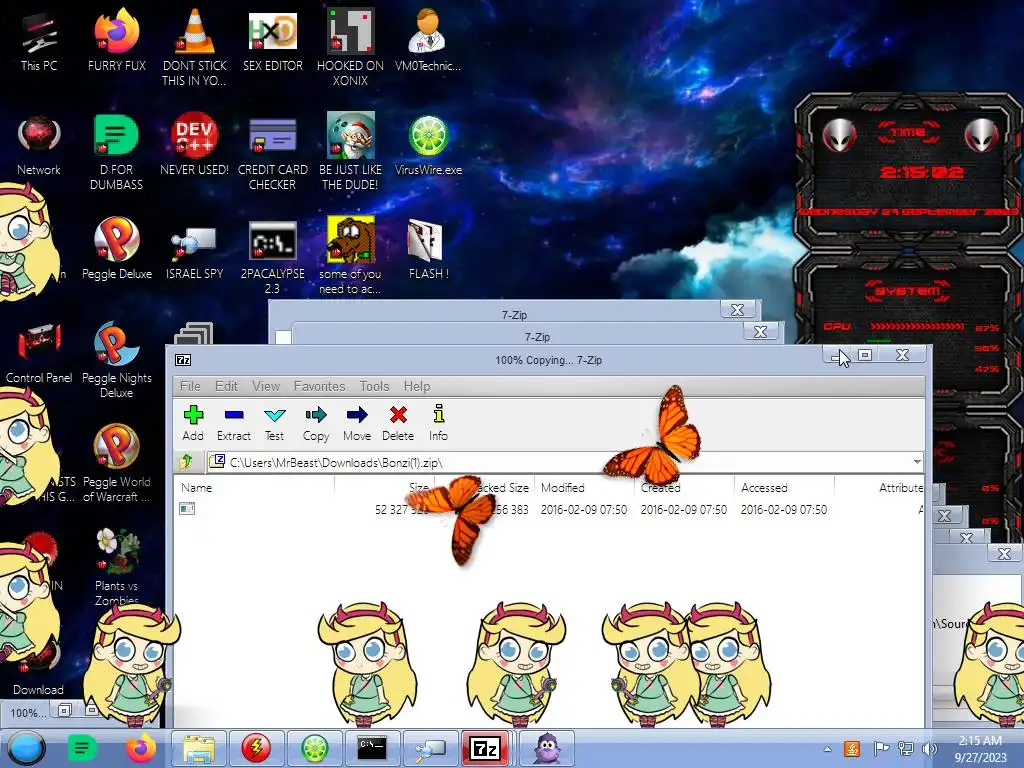Sort by the Accessed column header
1024x768 pixels.
click(784, 487)
